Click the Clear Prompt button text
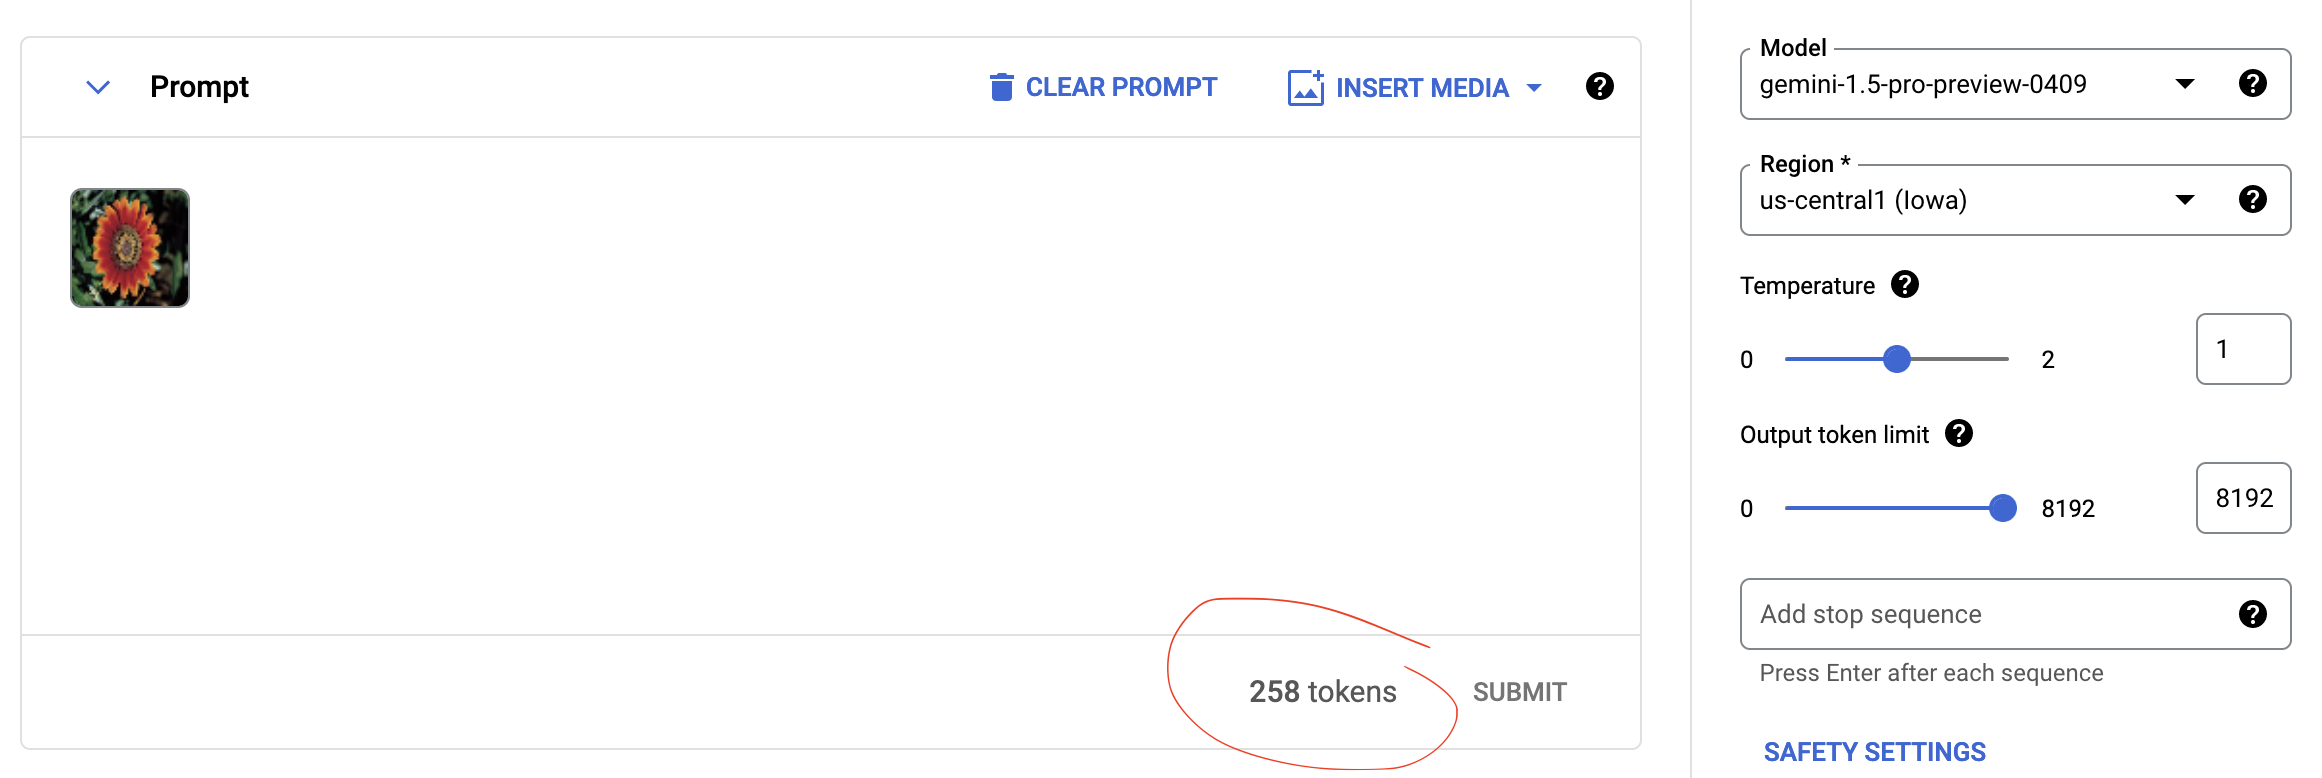2322x778 pixels. click(1121, 87)
